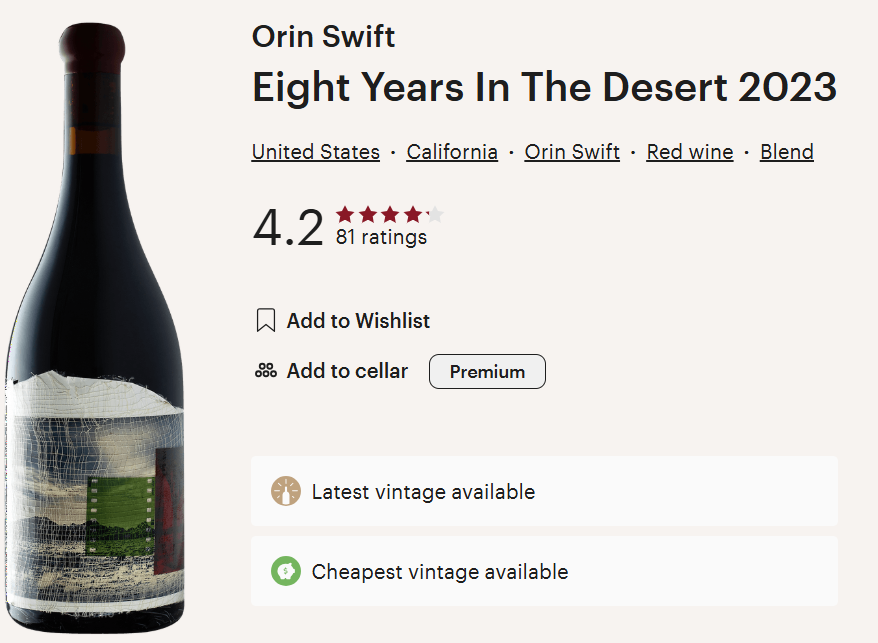Click the Latest vintage bottle badge icon
This screenshot has height=643, width=878.
pyautogui.click(x=286, y=491)
